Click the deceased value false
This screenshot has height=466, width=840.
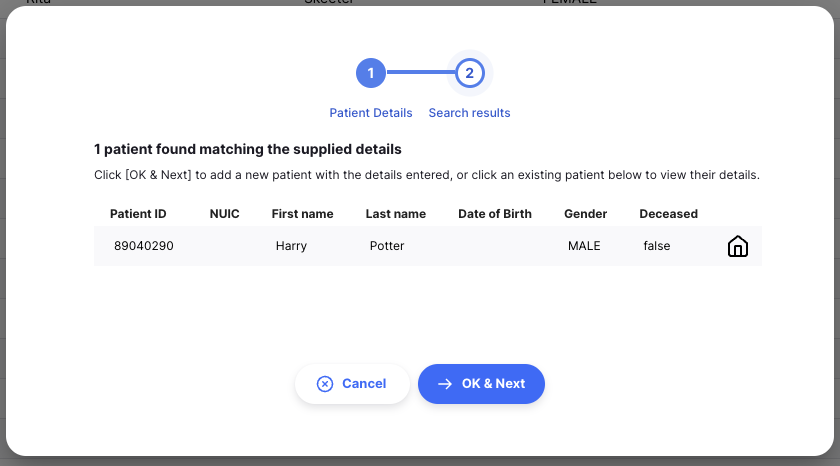pyautogui.click(x=657, y=246)
